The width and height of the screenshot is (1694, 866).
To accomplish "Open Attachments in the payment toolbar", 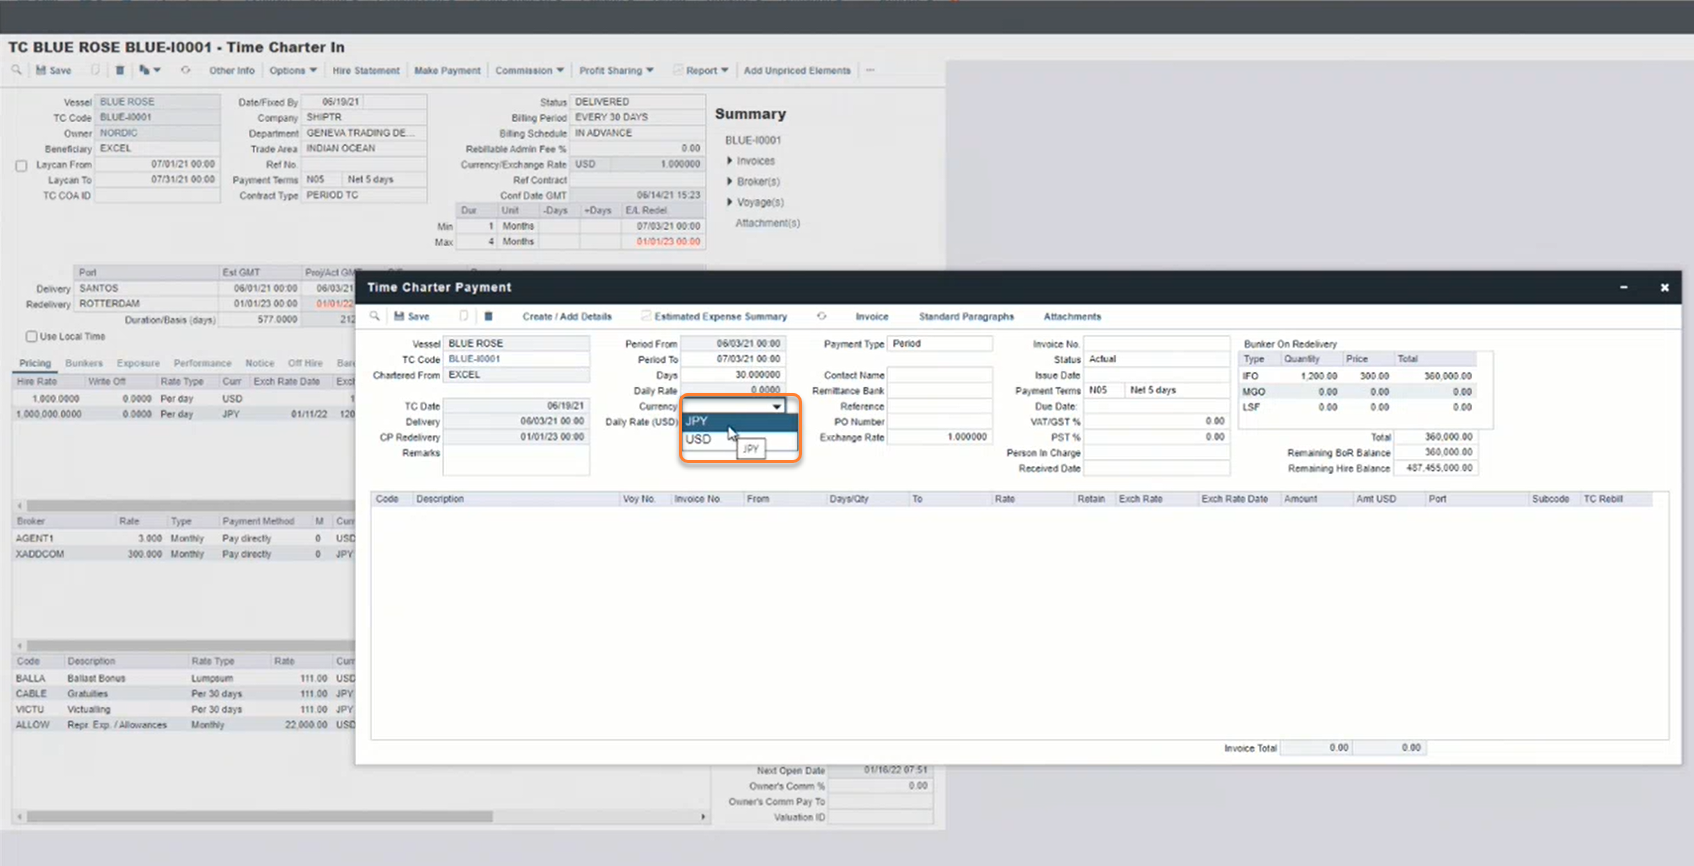I will click(1071, 316).
